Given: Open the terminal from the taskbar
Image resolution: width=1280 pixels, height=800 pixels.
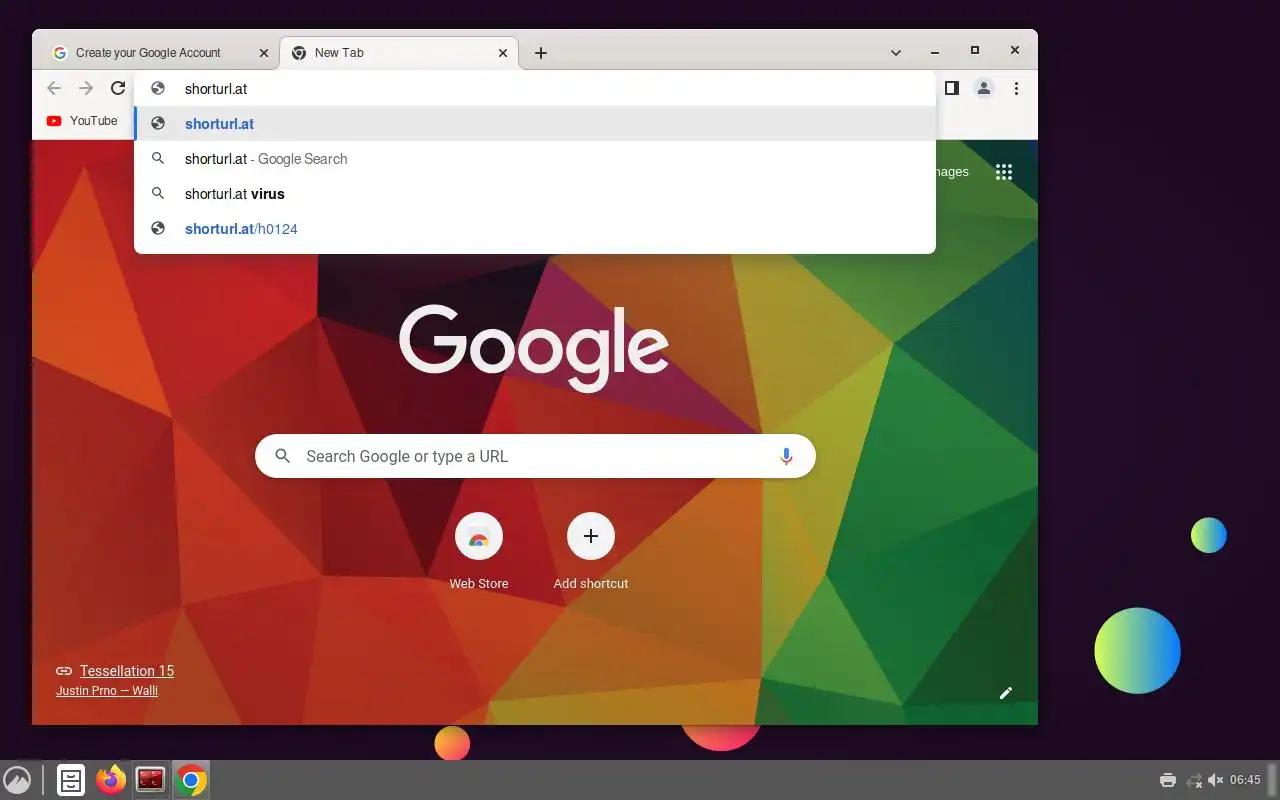Looking at the screenshot, I should tap(151, 780).
